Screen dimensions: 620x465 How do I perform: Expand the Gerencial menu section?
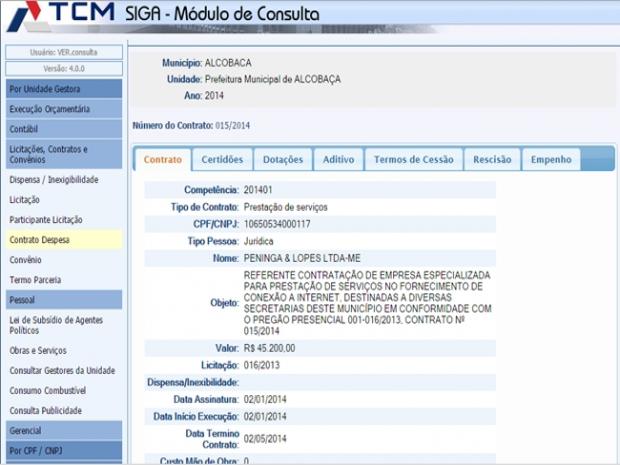64,431
